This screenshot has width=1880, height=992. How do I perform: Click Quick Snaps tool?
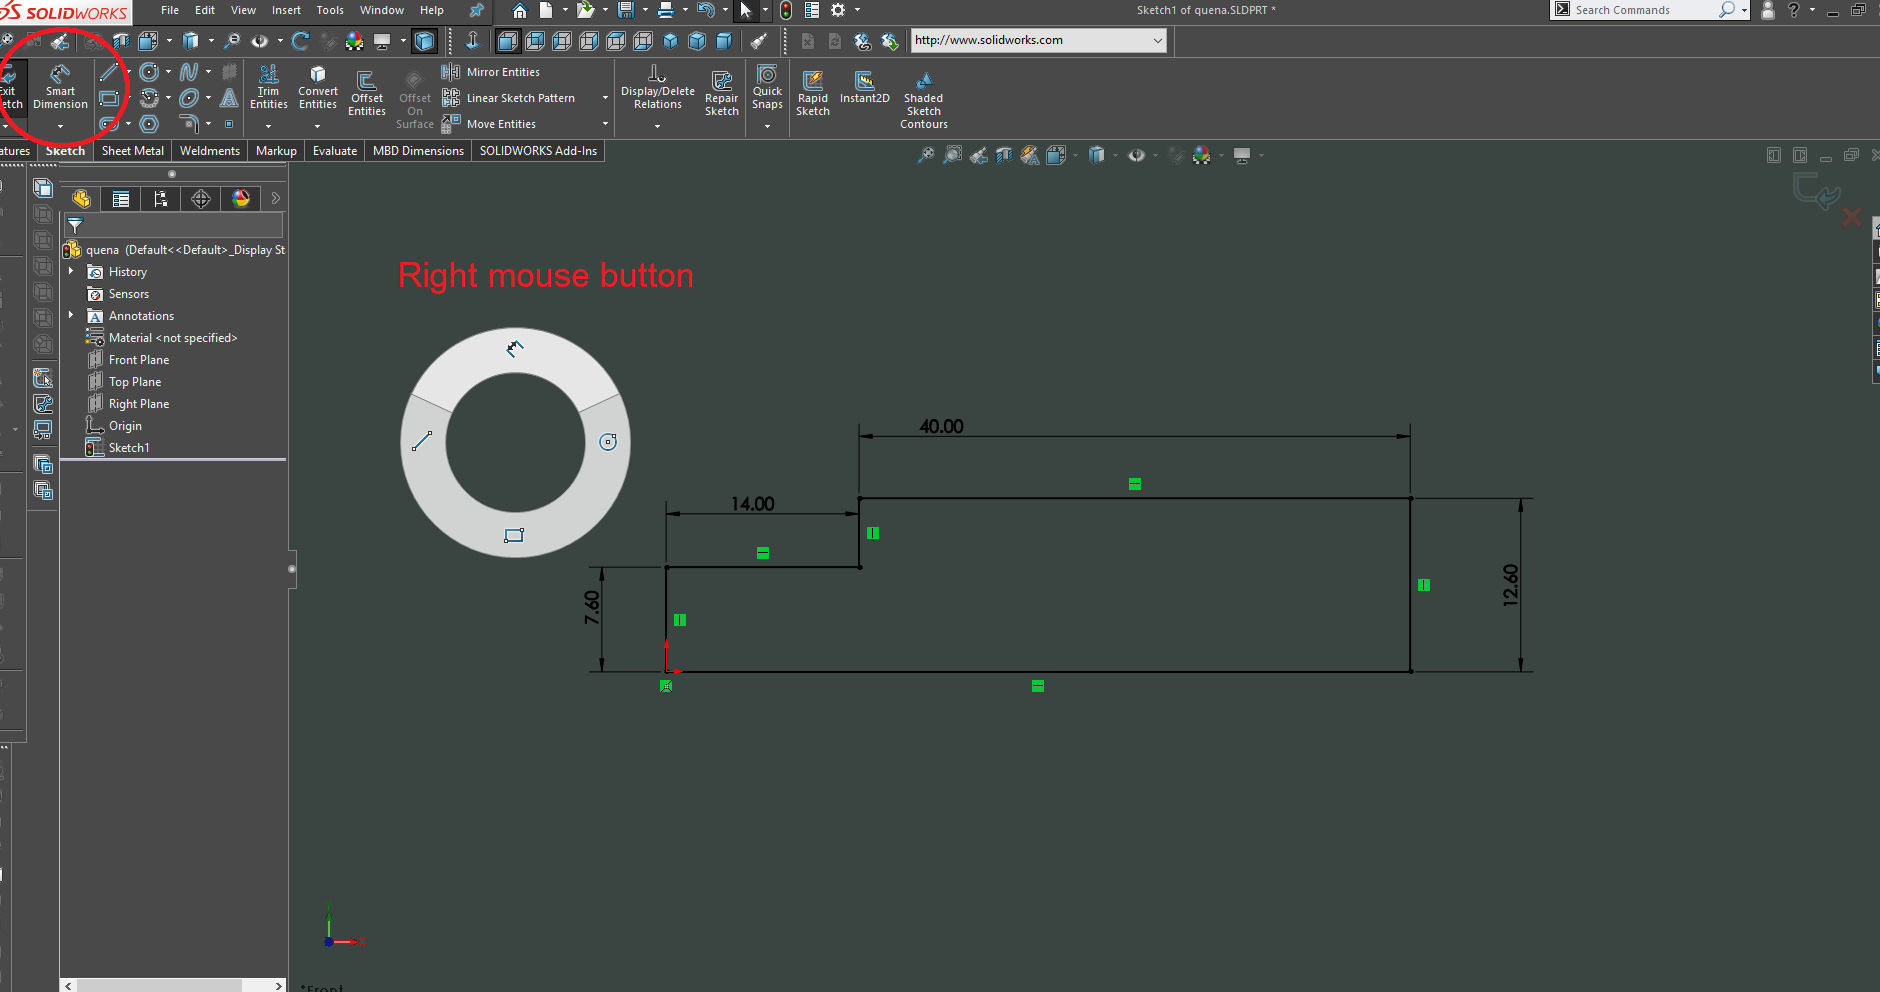click(767, 87)
